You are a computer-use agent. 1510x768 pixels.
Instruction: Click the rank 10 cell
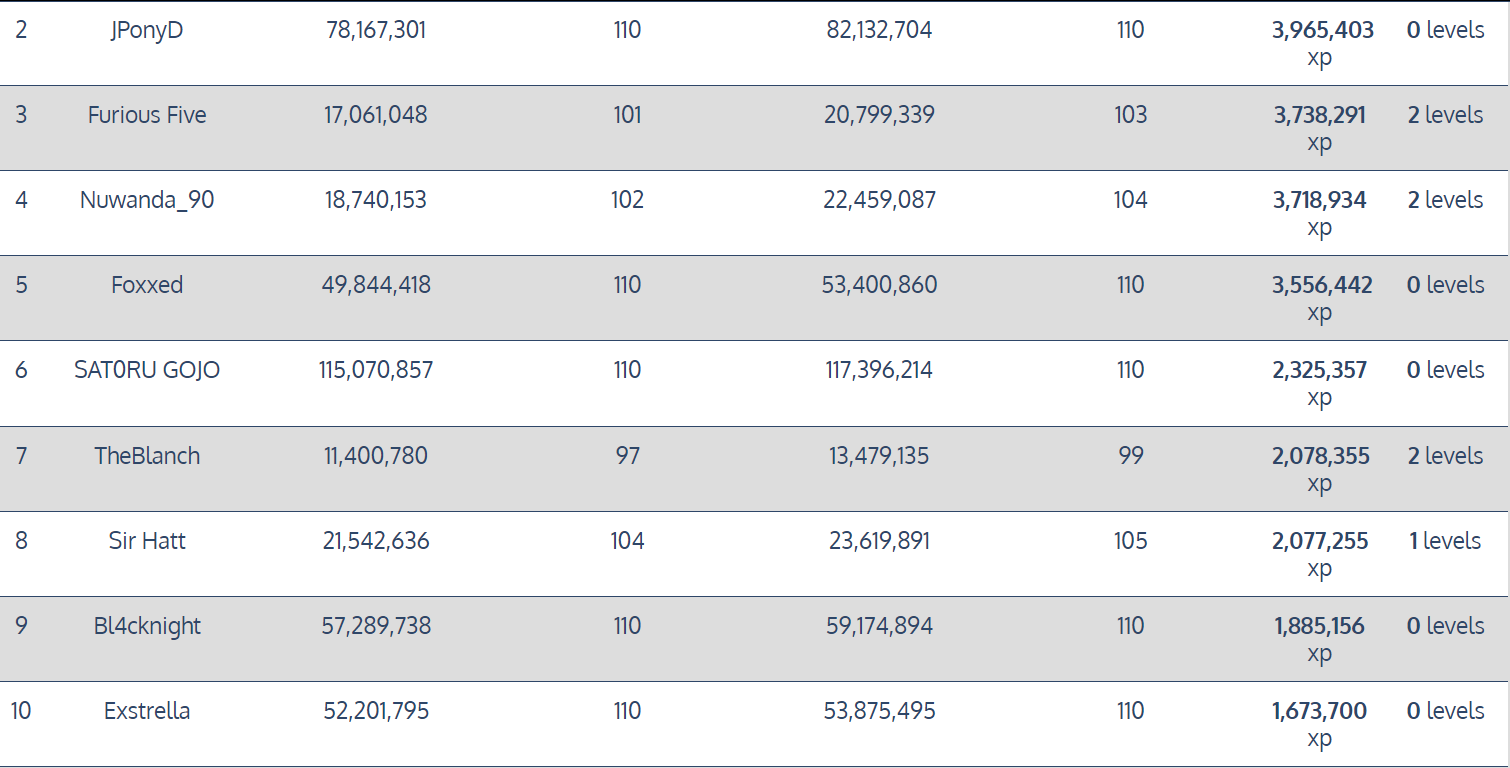21,711
